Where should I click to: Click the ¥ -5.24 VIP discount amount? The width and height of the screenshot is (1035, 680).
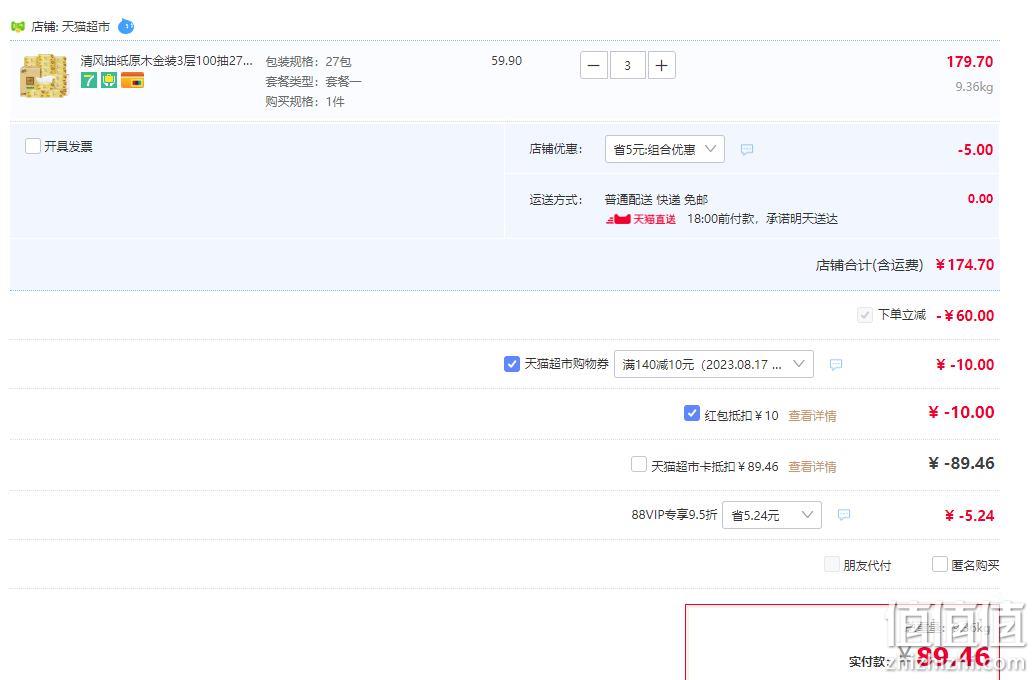coord(969,516)
